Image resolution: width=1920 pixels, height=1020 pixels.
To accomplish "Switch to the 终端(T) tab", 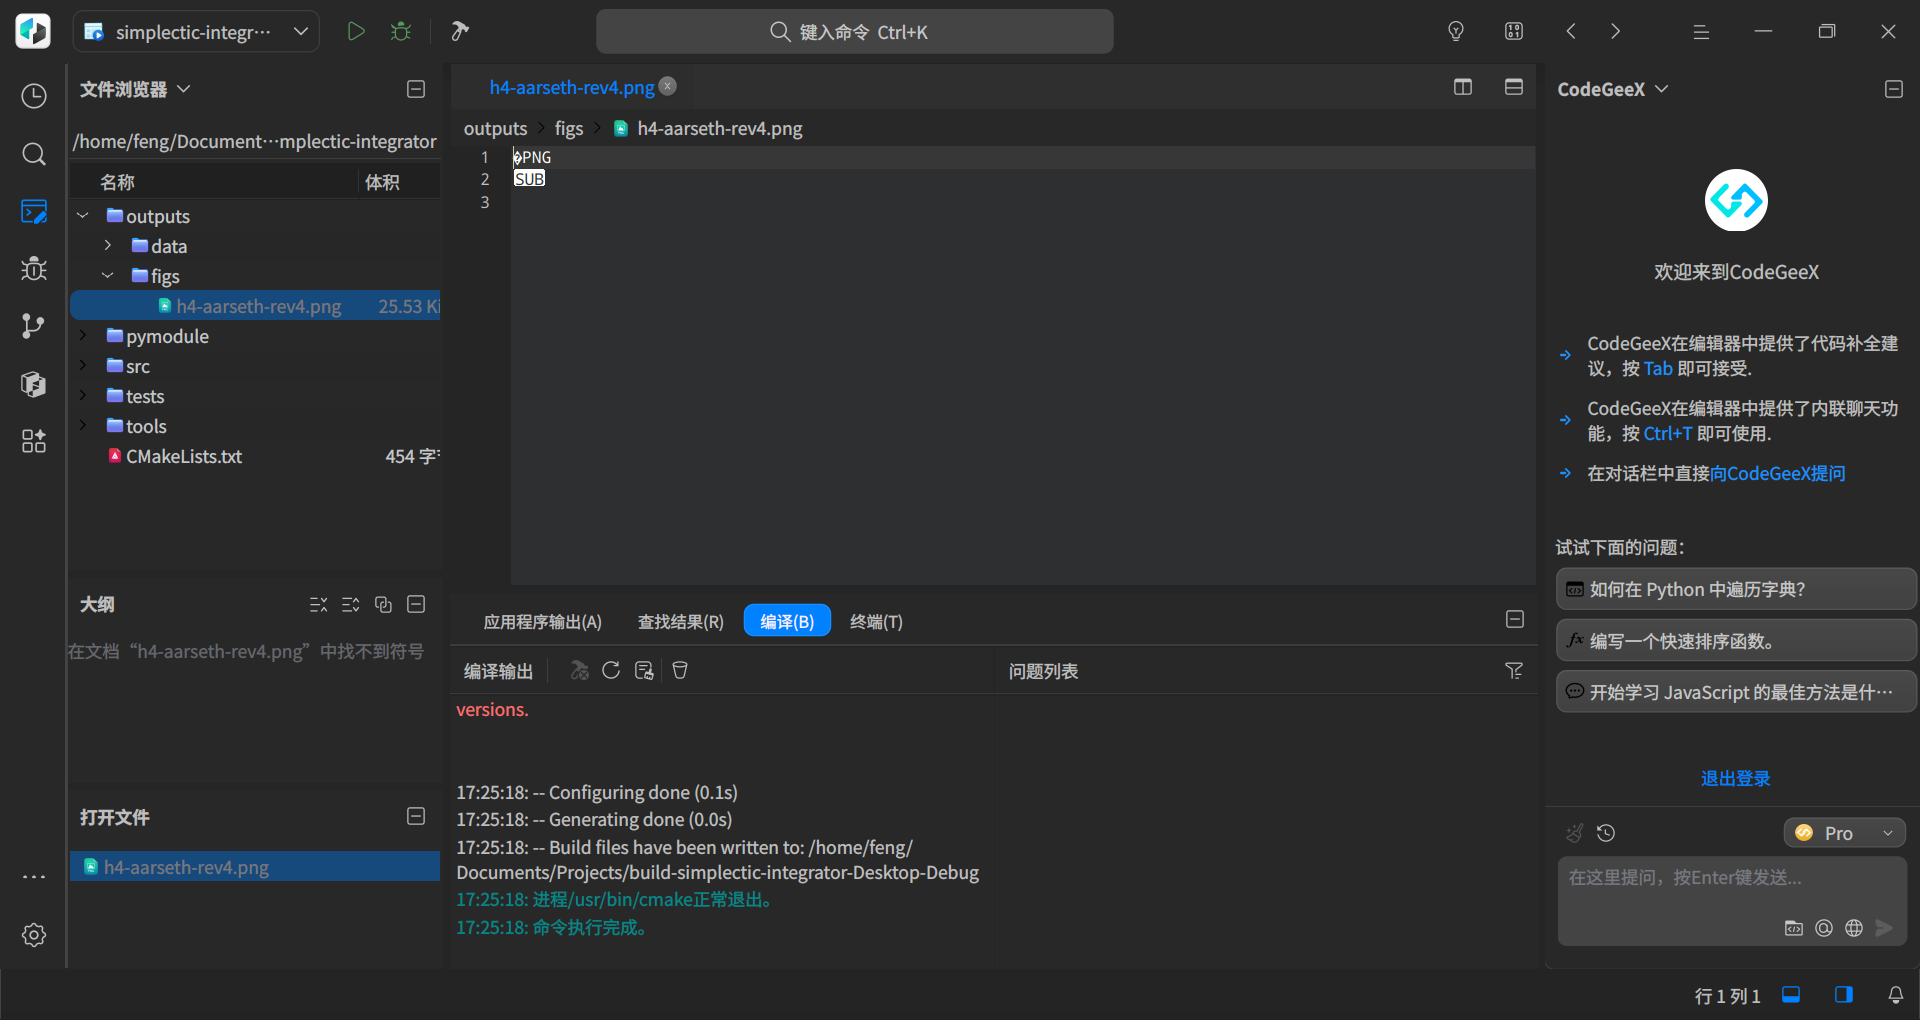I will tap(876, 621).
